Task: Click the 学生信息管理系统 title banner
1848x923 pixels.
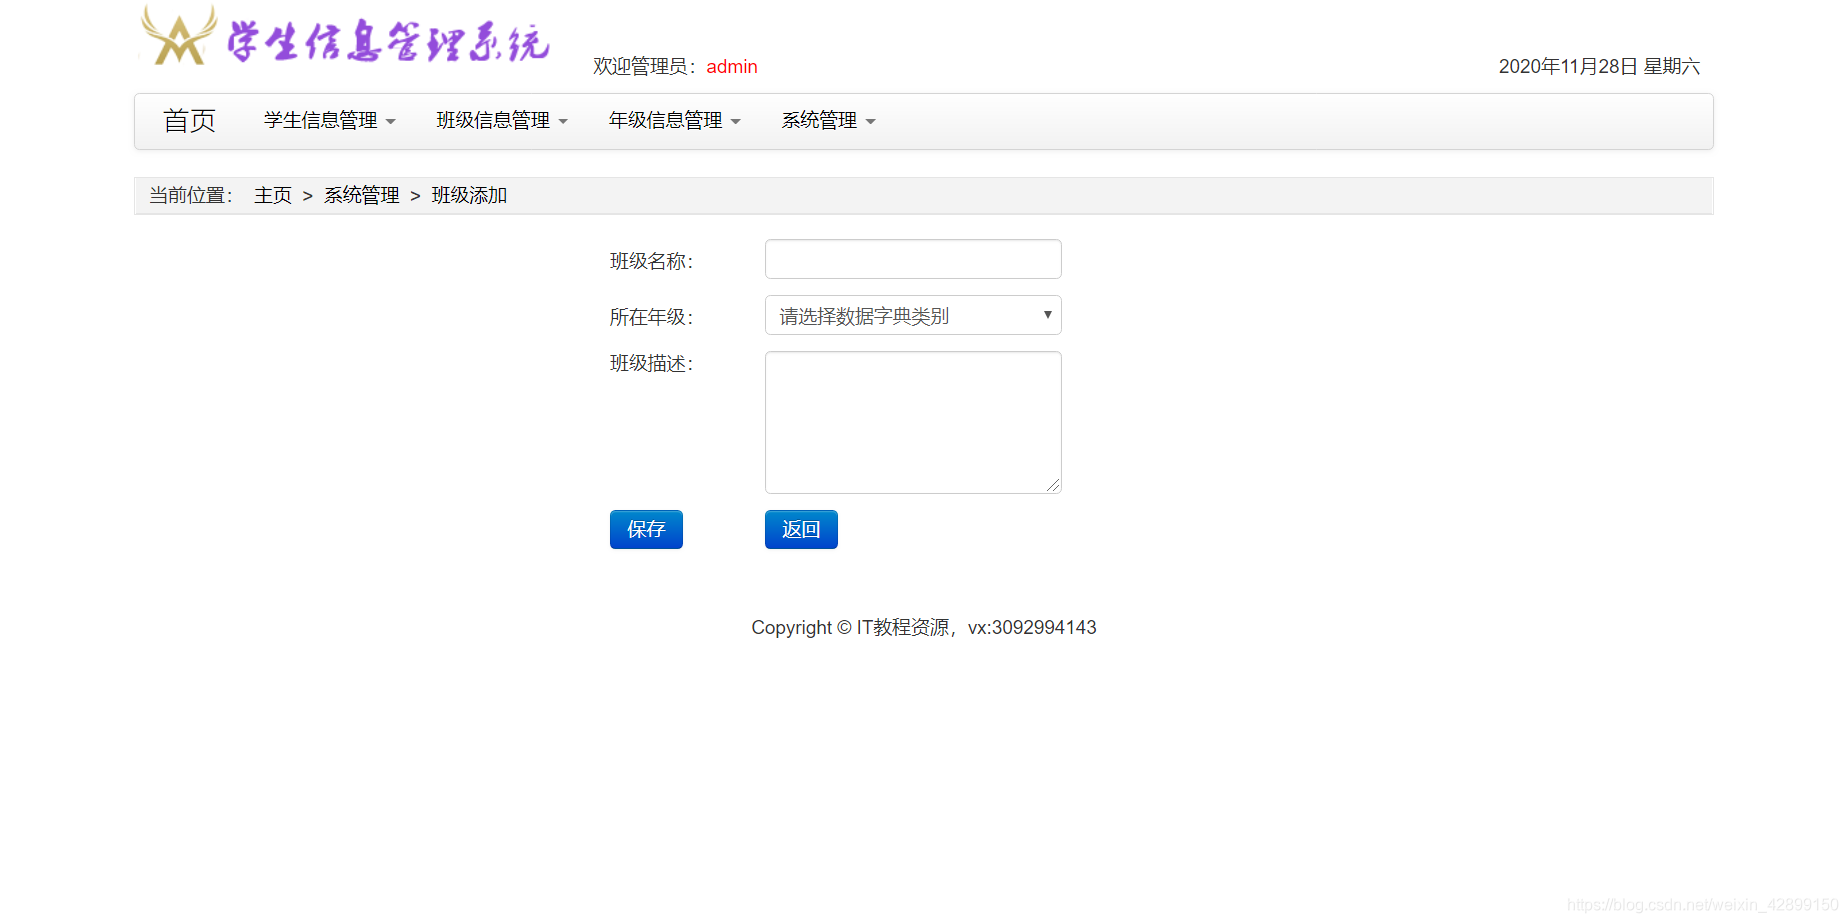Action: (388, 42)
